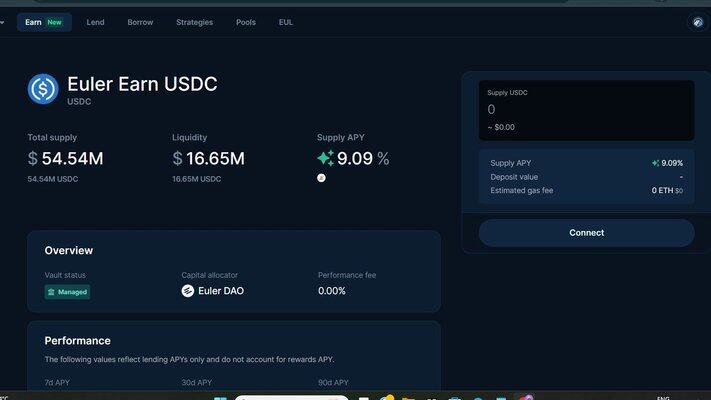Expand the dropdown caret left of Earn
This screenshot has height=400, width=711.
pos(3,22)
